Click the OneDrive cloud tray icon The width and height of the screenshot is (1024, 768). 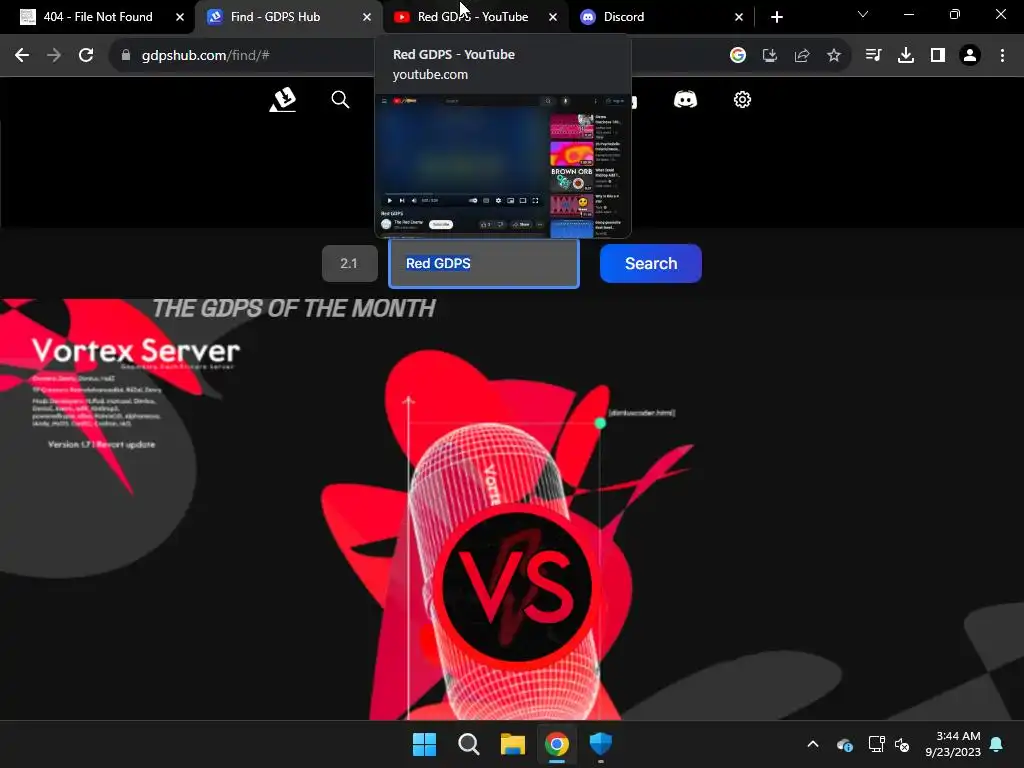845,744
